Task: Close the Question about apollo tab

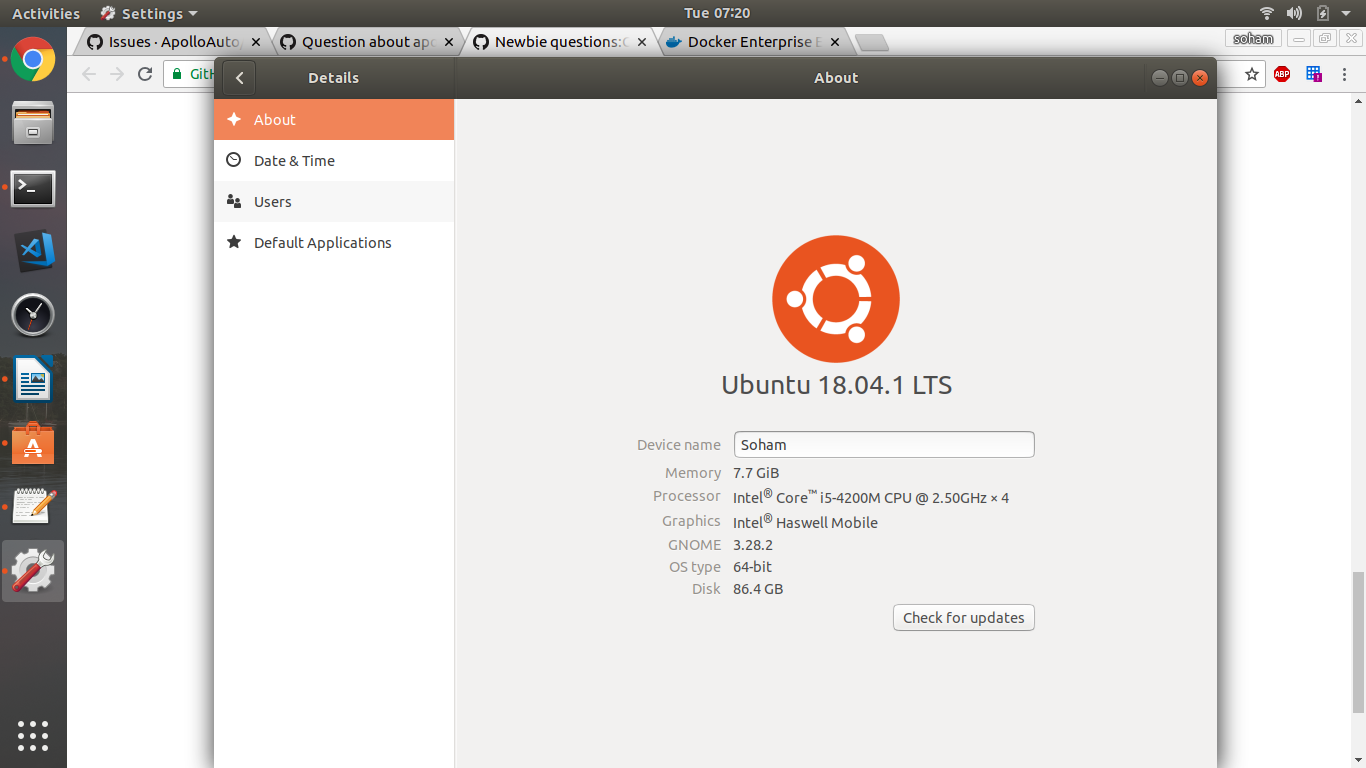Action: [450, 42]
